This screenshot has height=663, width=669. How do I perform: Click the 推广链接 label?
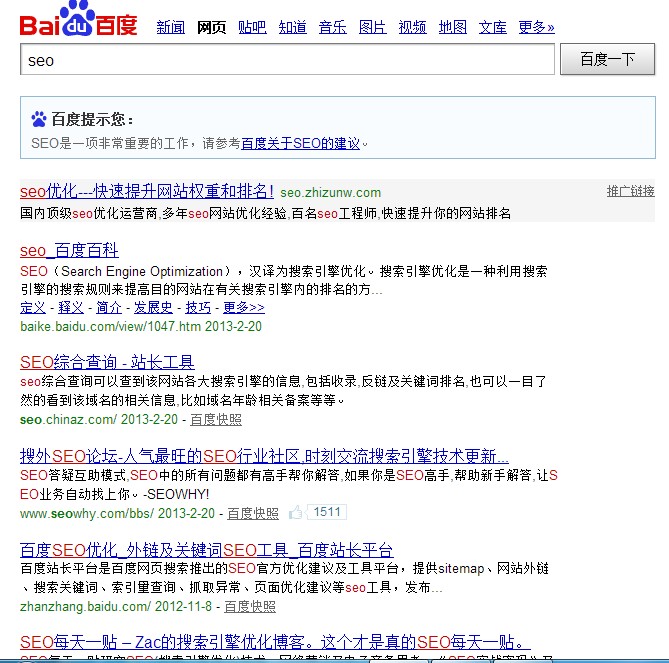tap(630, 191)
